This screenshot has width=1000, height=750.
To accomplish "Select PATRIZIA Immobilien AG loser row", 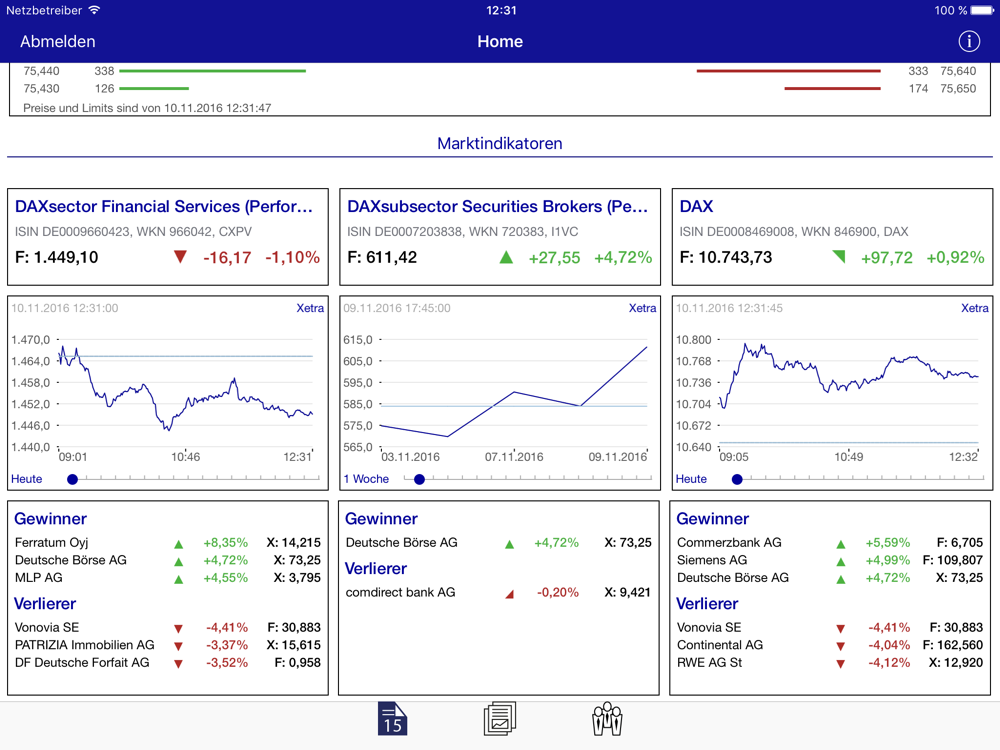I will [x=168, y=645].
